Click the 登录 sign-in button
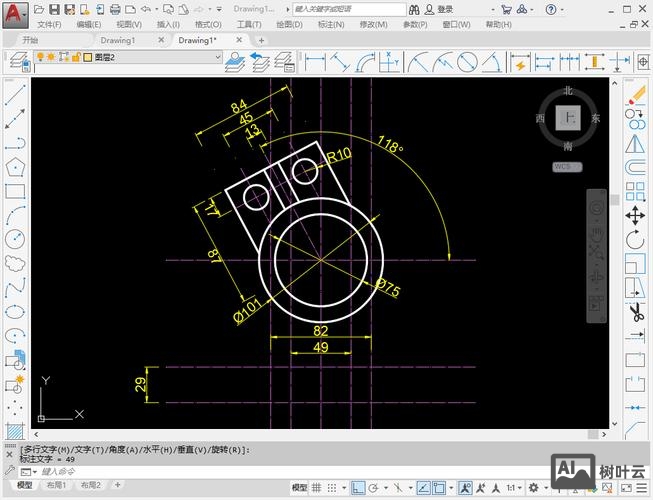653x500 pixels. (x=445, y=9)
